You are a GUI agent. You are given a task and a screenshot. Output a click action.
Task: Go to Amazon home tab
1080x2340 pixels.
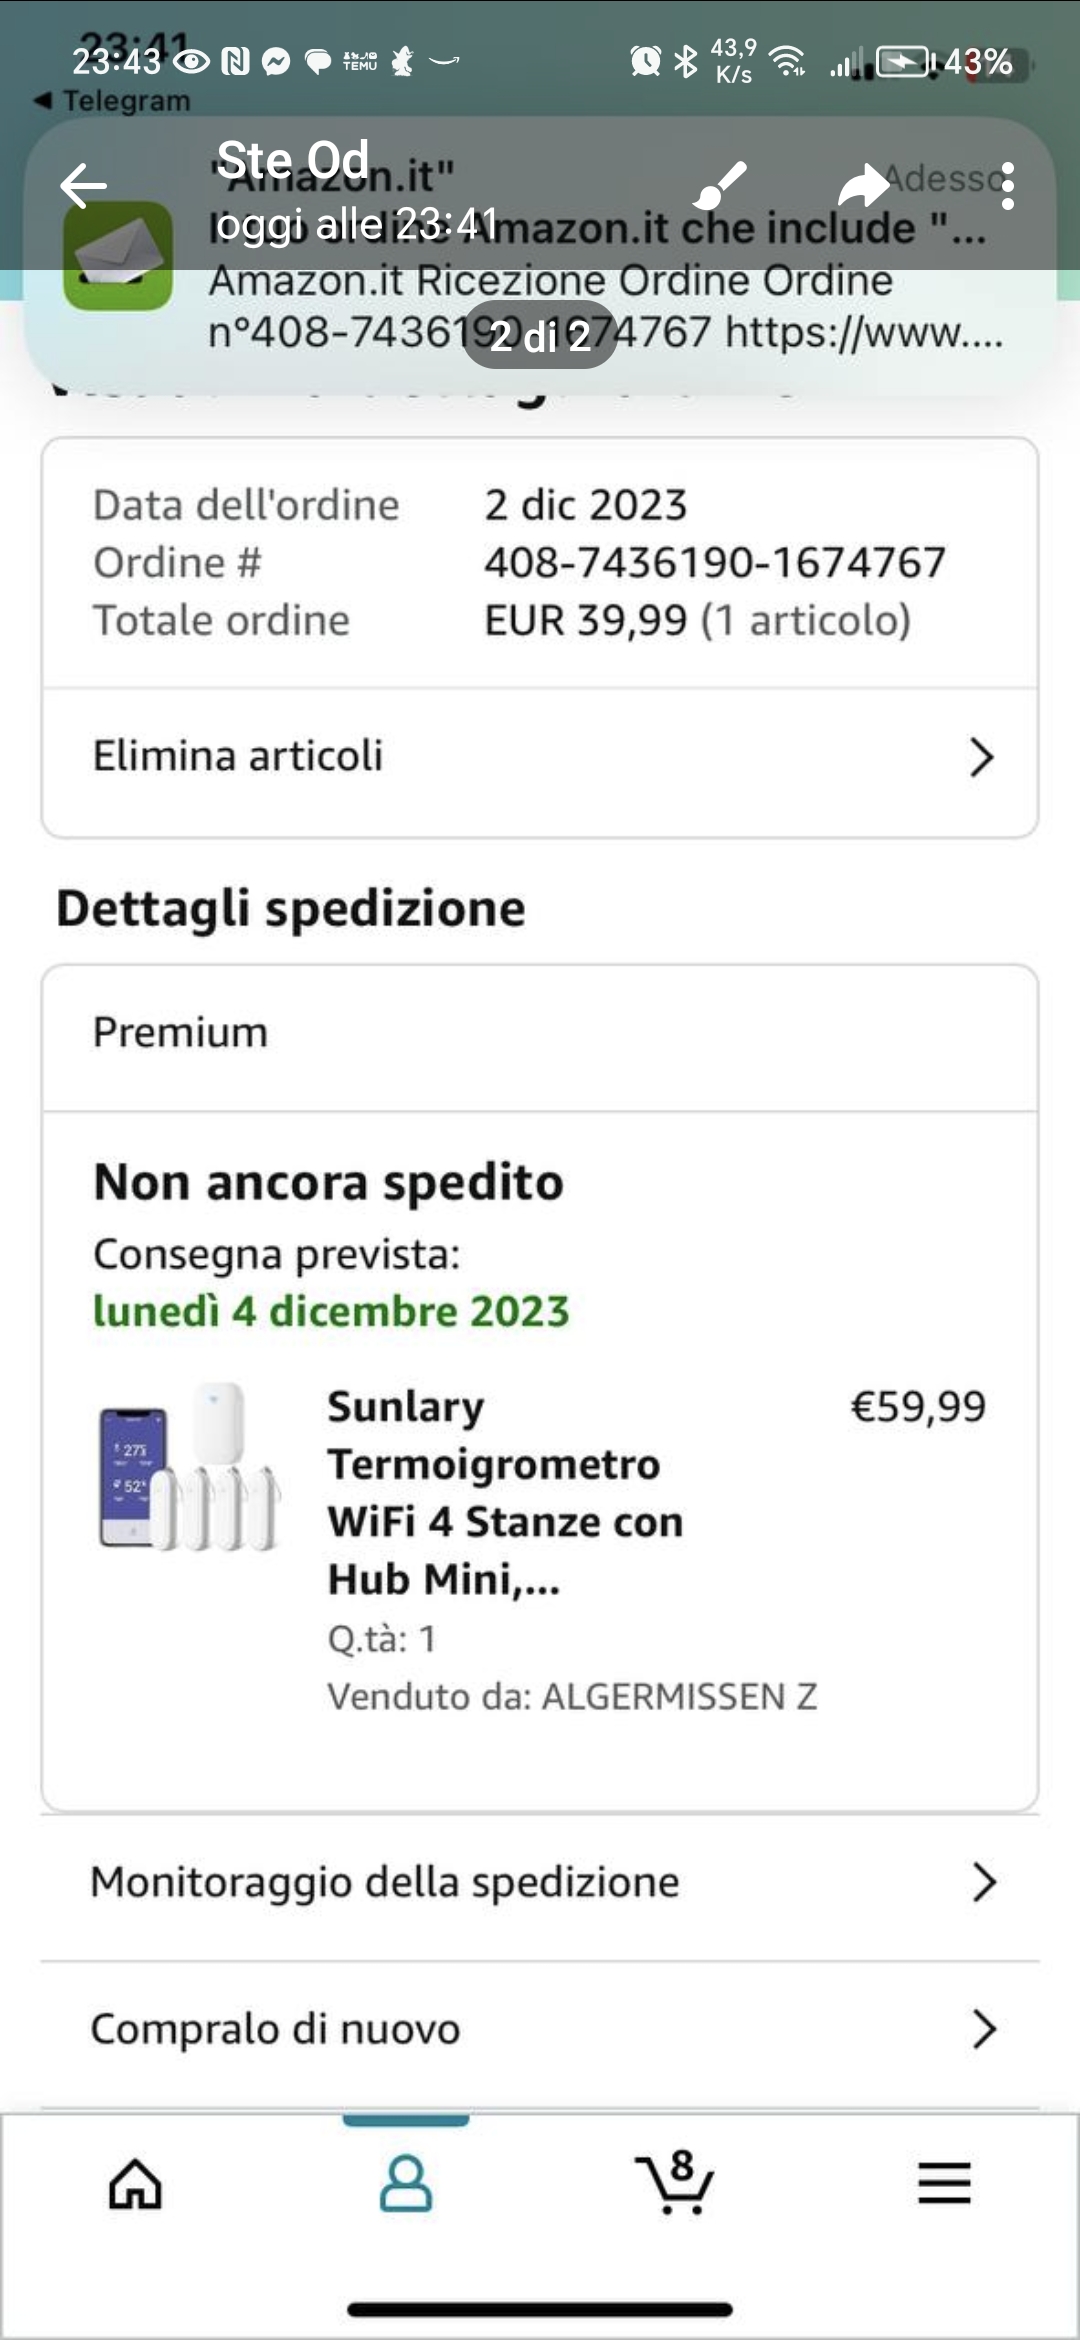click(x=135, y=2183)
